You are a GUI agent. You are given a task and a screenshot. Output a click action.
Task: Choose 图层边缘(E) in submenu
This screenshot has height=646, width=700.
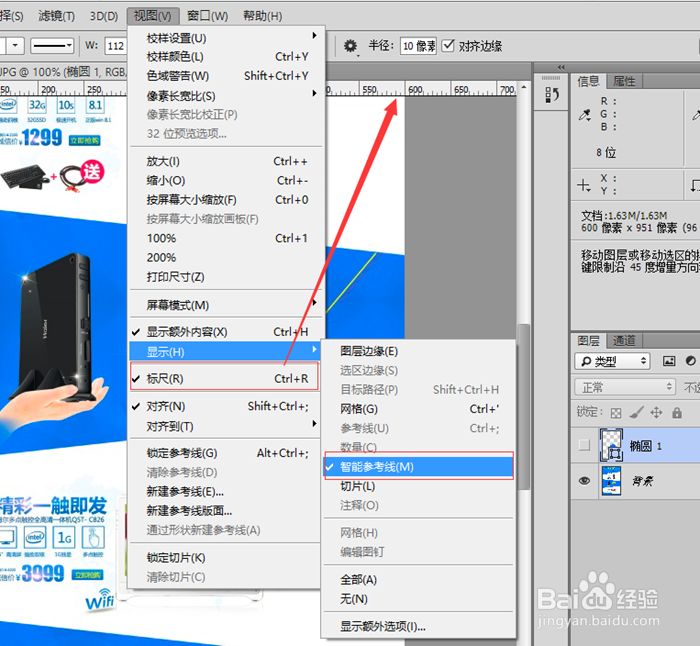419,351
